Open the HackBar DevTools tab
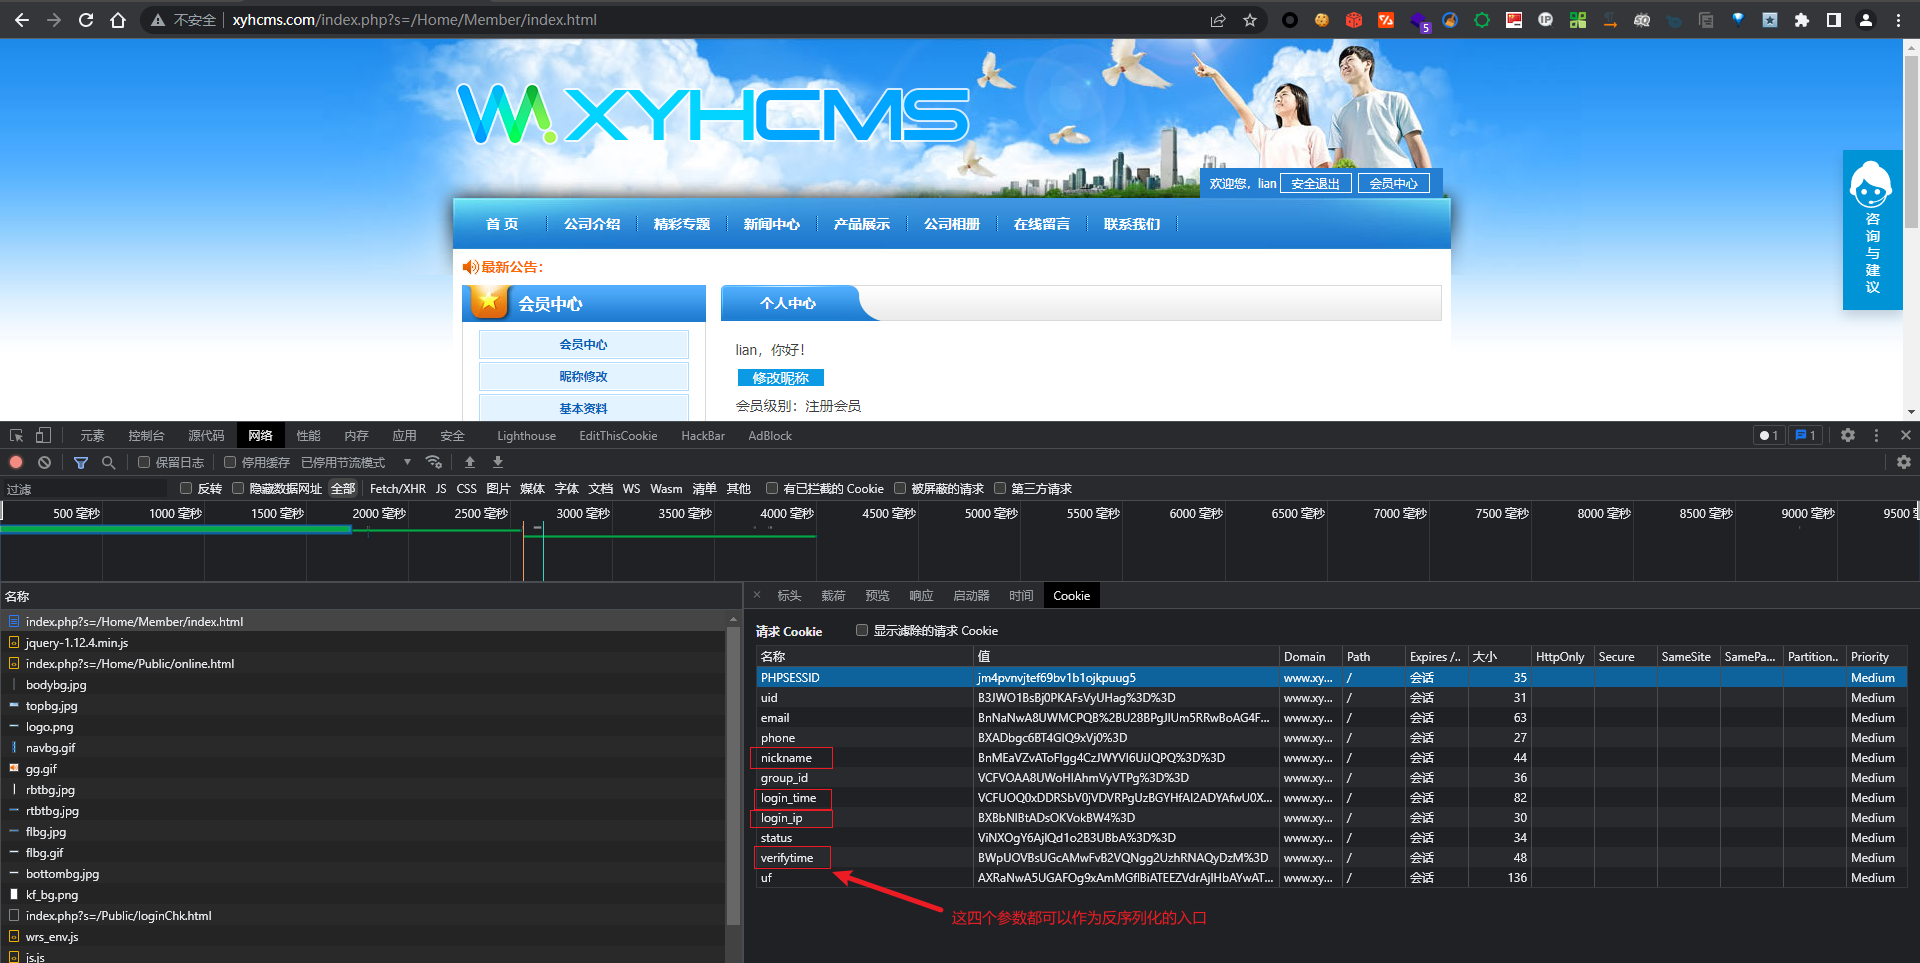Viewport: 1920px width, 963px height. pyautogui.click(x=703, y=435)
